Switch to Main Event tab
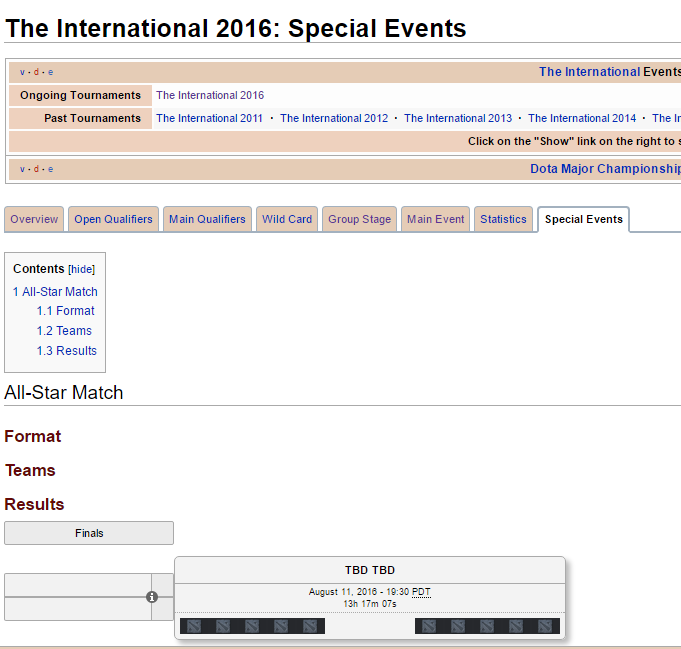681x649 pixels. click(x=436, y=219)
